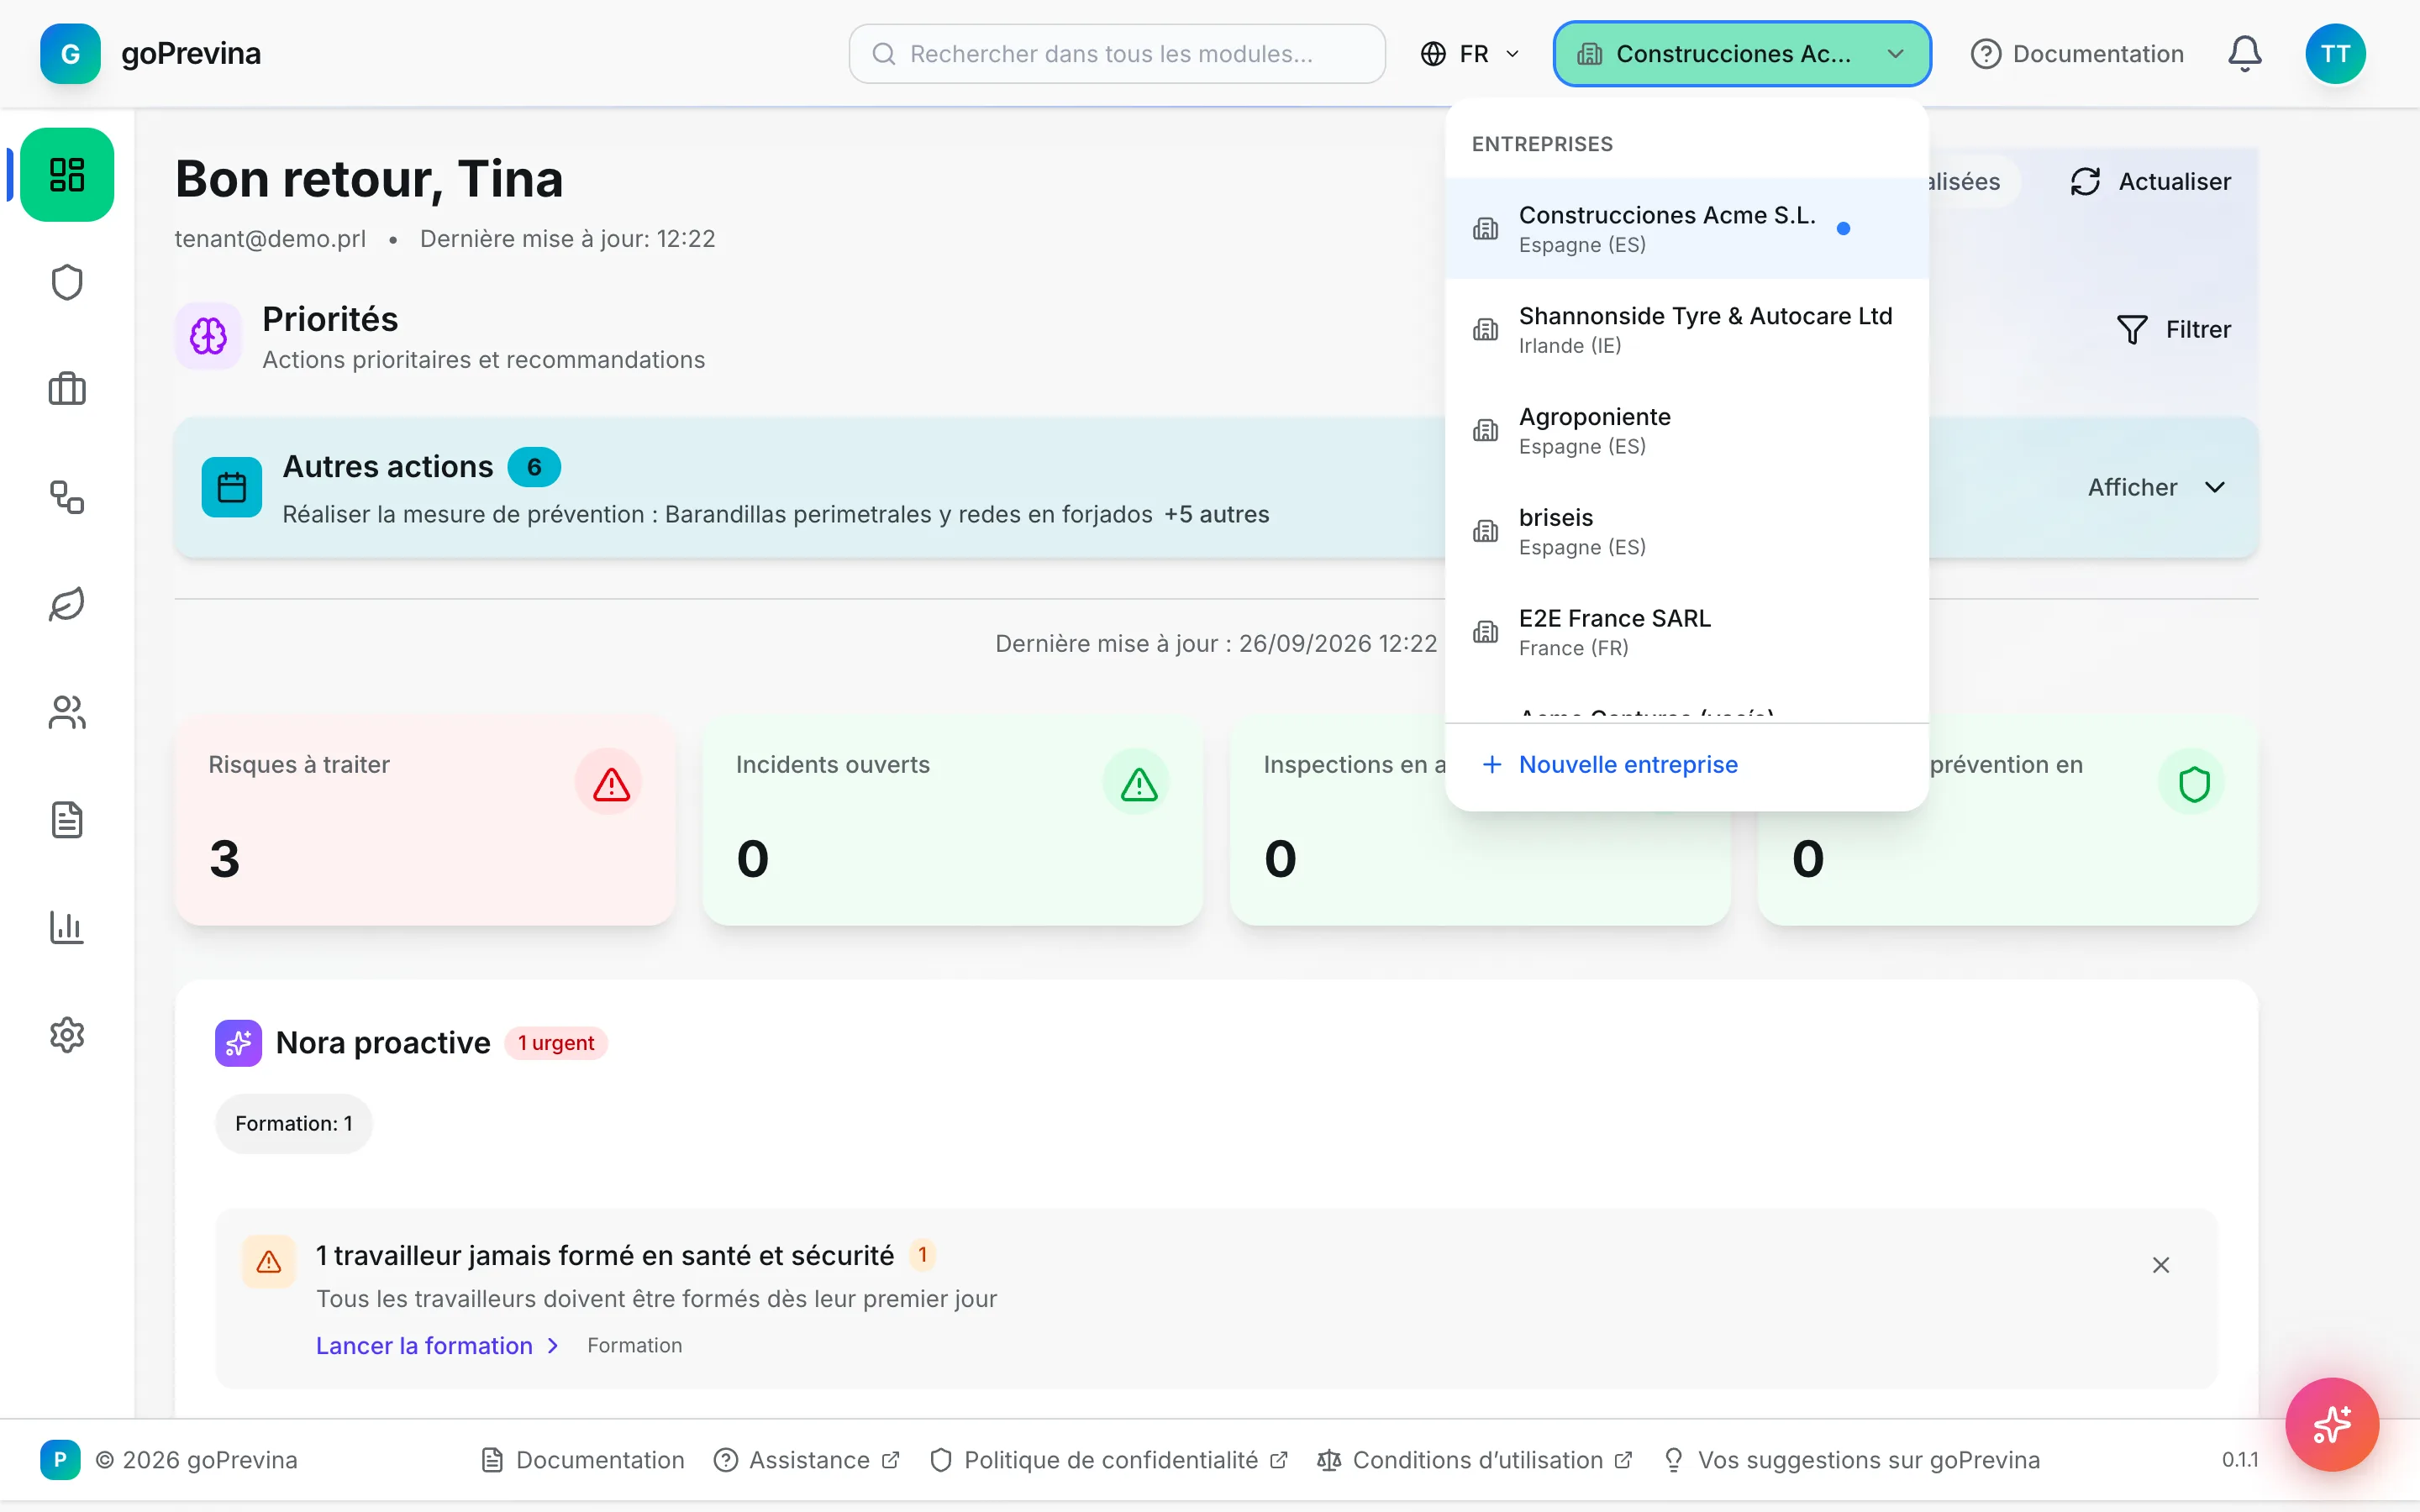Switch to E2E France SARL company
Screen dimensions: 2420x1512
pyautogui.click(x=1686, y=632)
